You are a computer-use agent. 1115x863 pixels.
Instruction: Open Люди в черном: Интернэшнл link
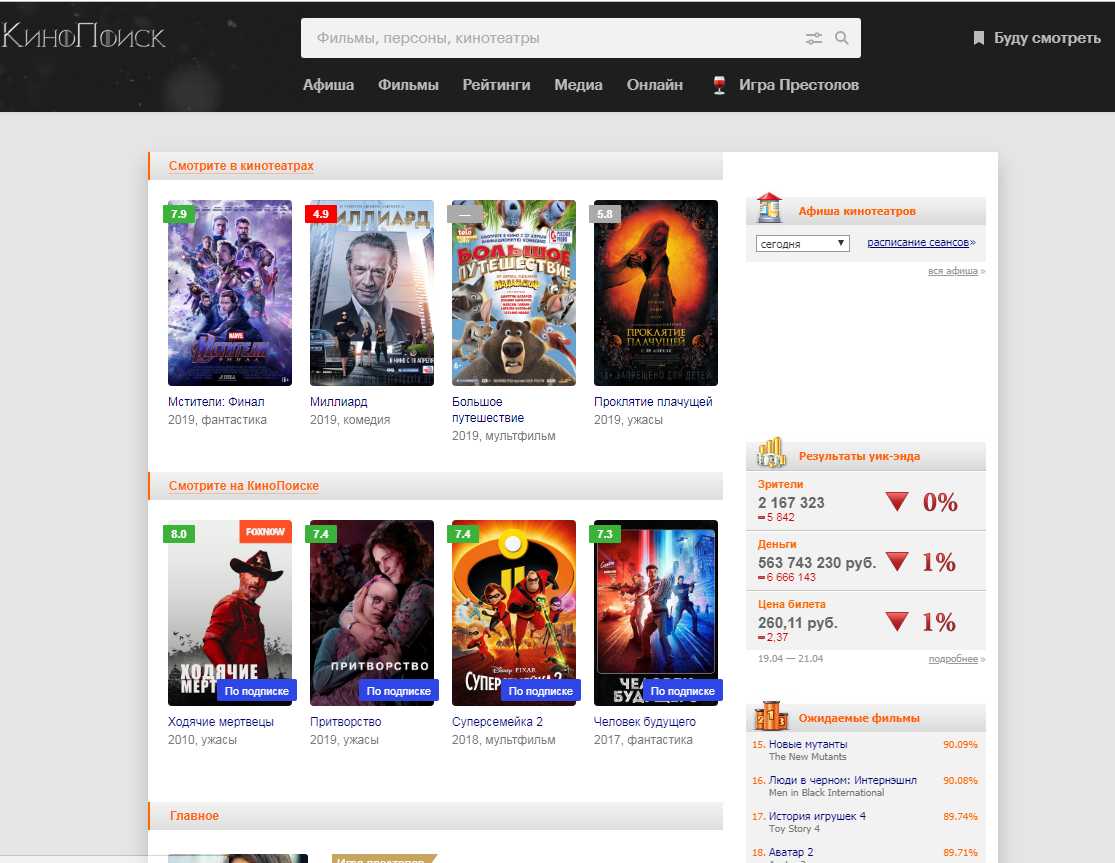tap(843, 780)
